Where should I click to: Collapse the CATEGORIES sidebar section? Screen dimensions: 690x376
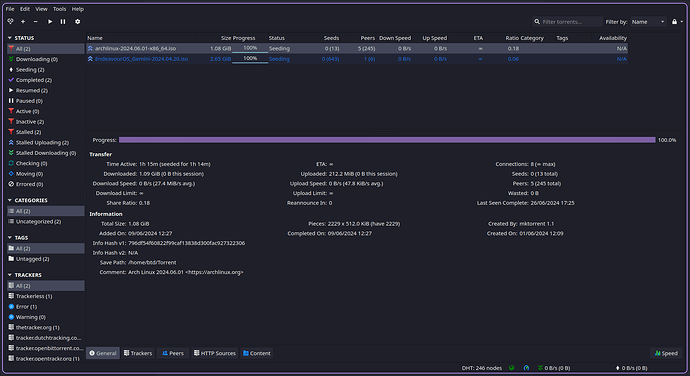pyautogui.click(x=10, y=200)
